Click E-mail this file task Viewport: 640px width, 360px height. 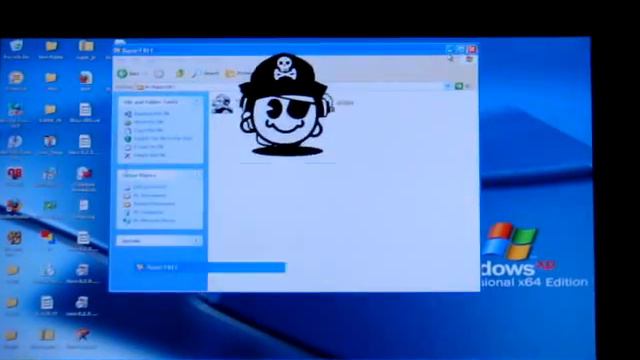(144, 147)
